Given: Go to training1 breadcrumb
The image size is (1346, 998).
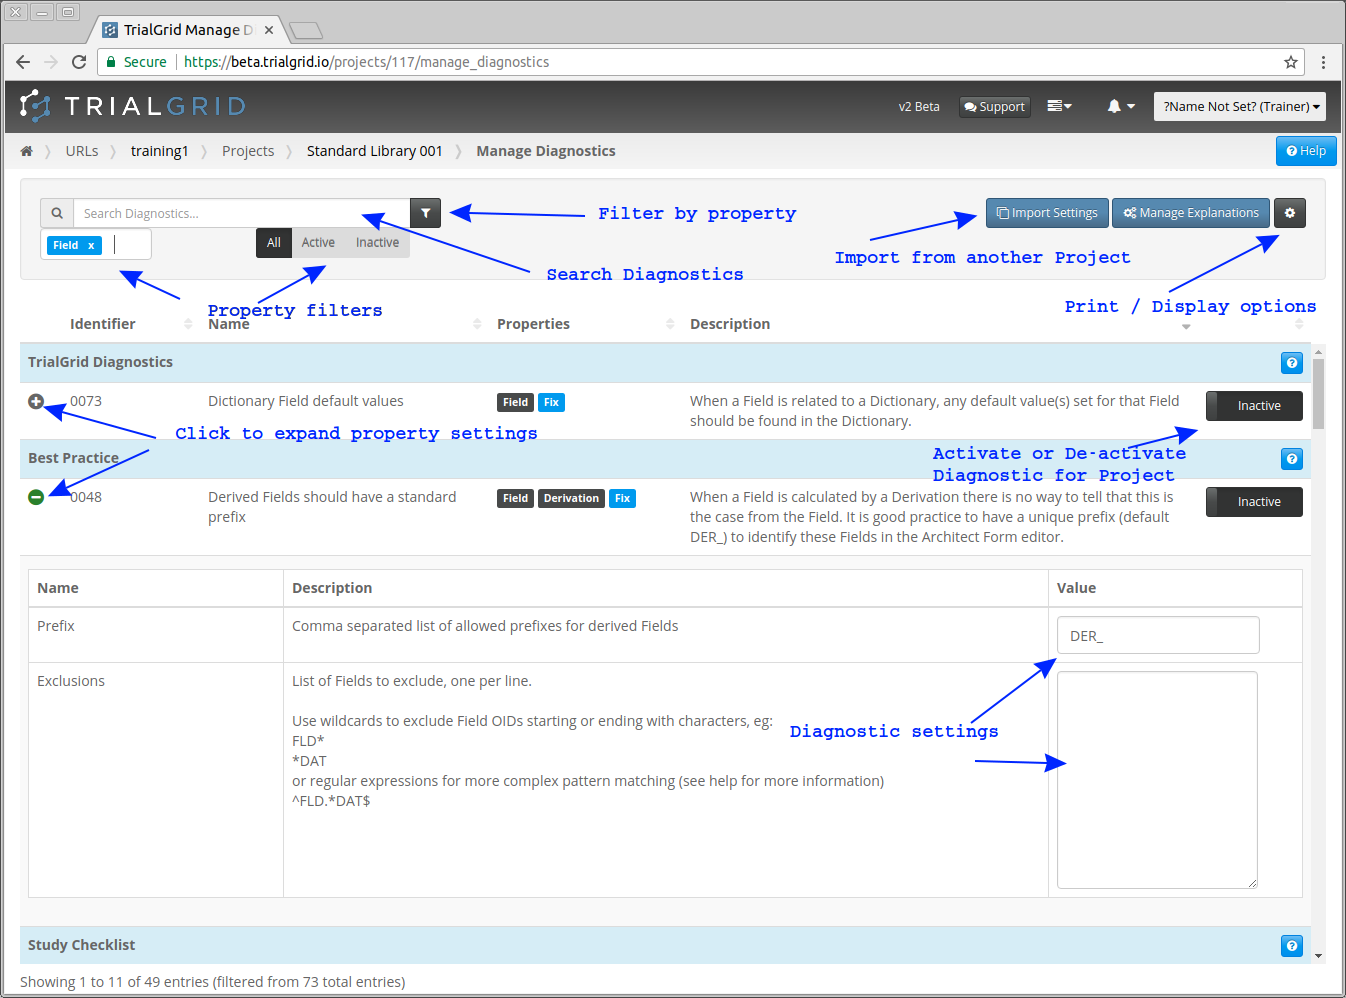Looking at the screenshot, I should point(160,151).
